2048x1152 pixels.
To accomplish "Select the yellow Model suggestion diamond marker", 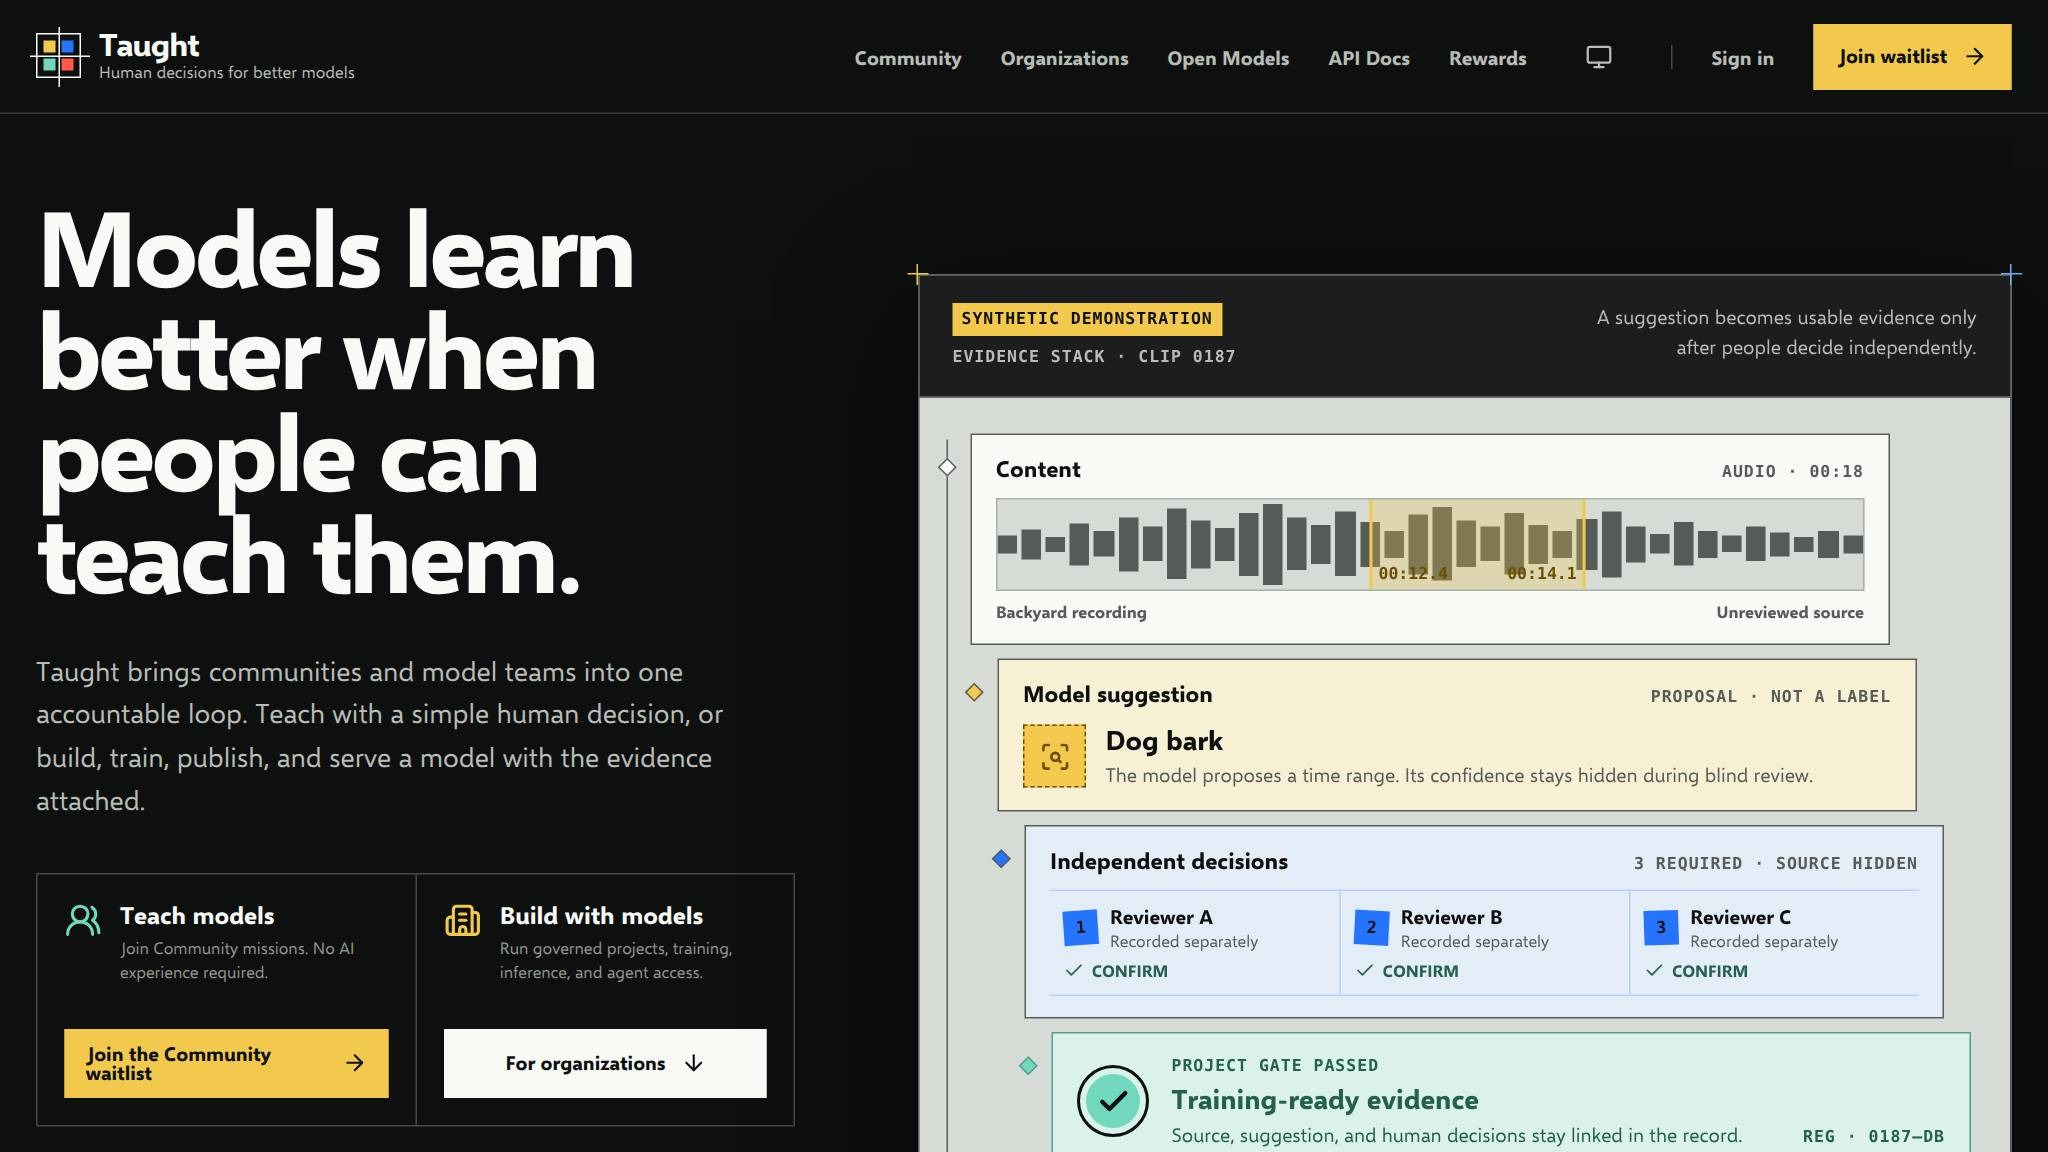I will (974, 692).
